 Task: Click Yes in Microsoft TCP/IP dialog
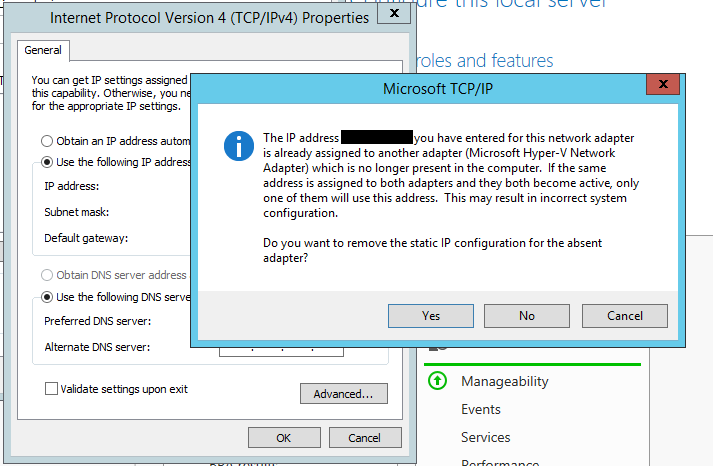click(x=431, y=316)
